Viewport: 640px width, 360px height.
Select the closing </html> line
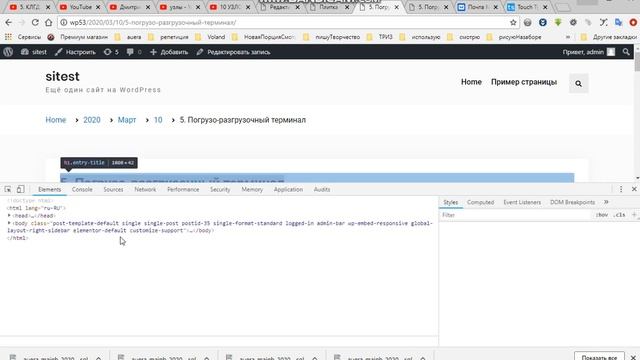tap(18, 238)
